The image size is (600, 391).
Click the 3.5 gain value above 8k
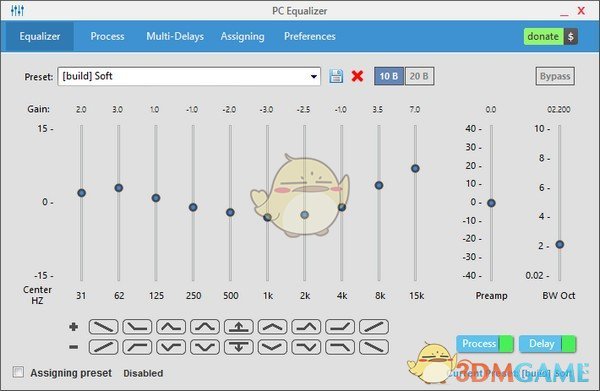tap(378, 110)
